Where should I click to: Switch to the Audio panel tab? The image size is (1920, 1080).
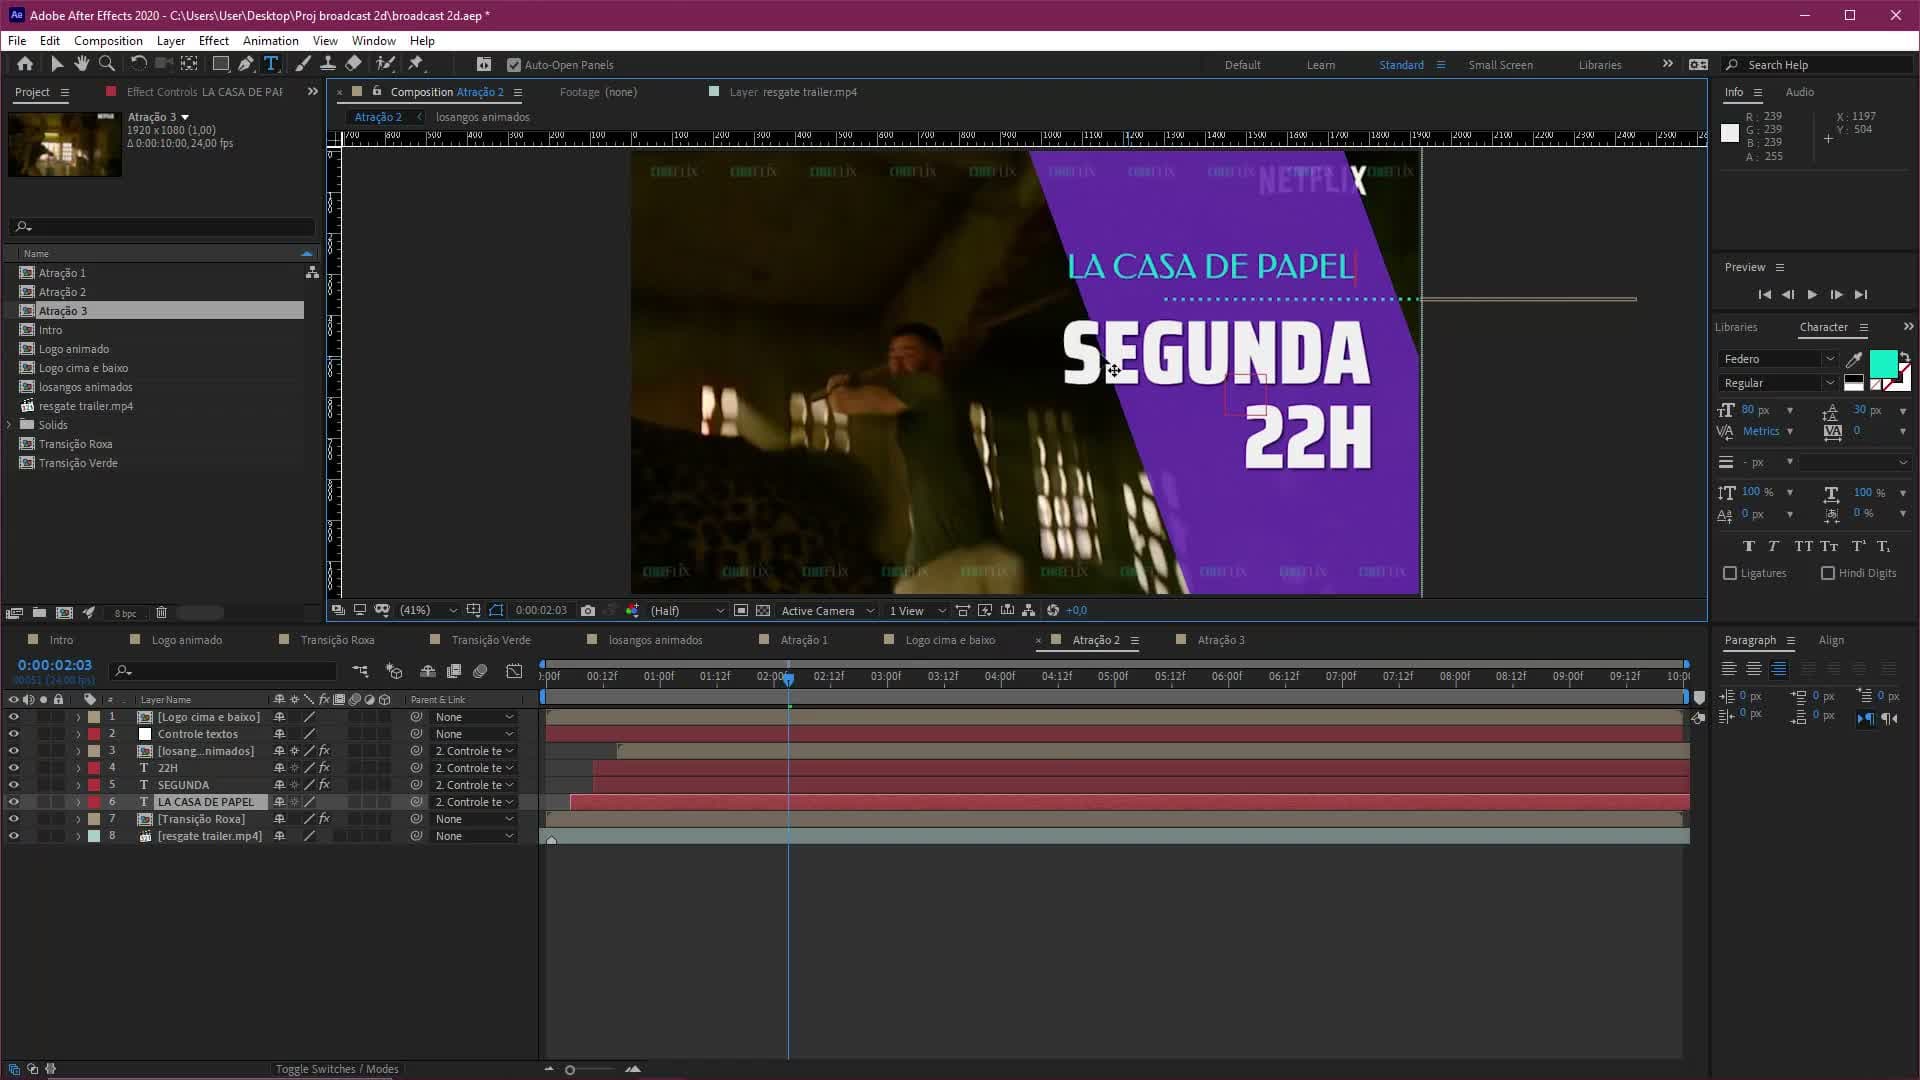click(1800, 92)
